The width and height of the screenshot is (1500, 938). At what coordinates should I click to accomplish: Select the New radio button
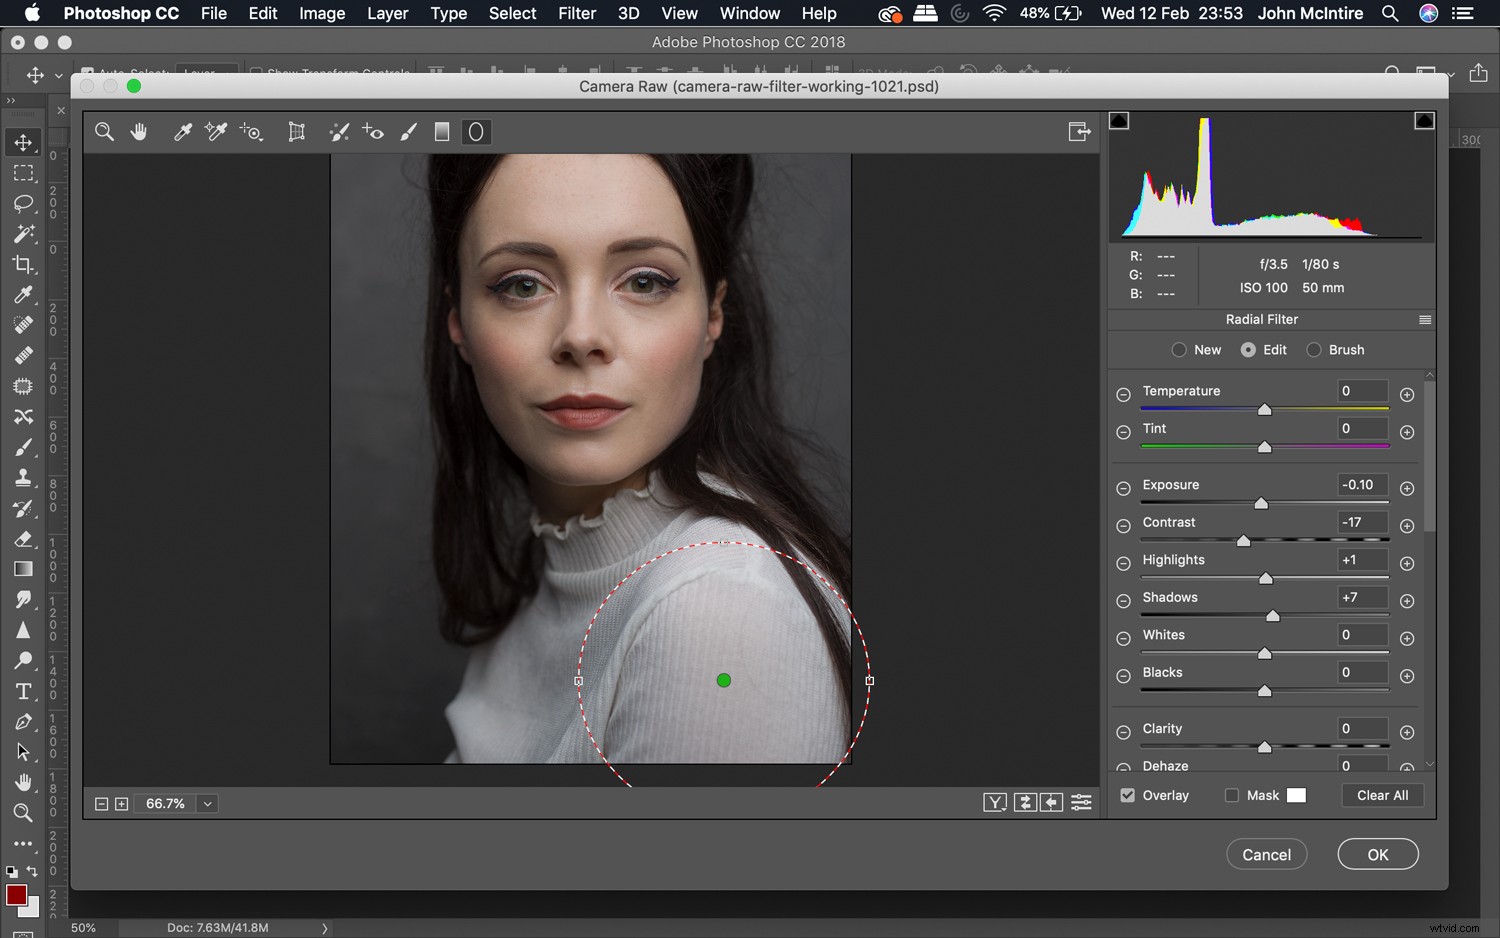[1179, 349]
